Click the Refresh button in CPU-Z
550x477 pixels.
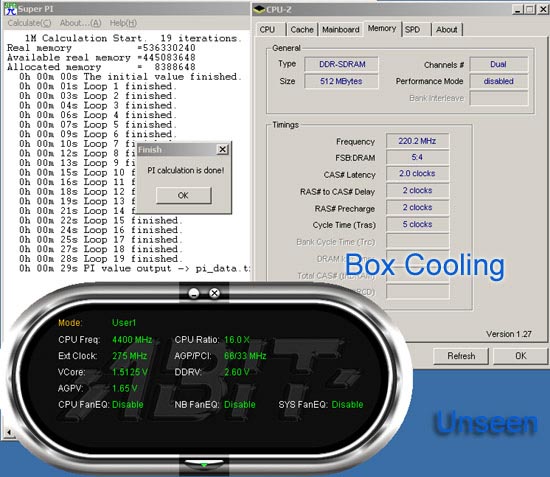(x=461, y=356)
